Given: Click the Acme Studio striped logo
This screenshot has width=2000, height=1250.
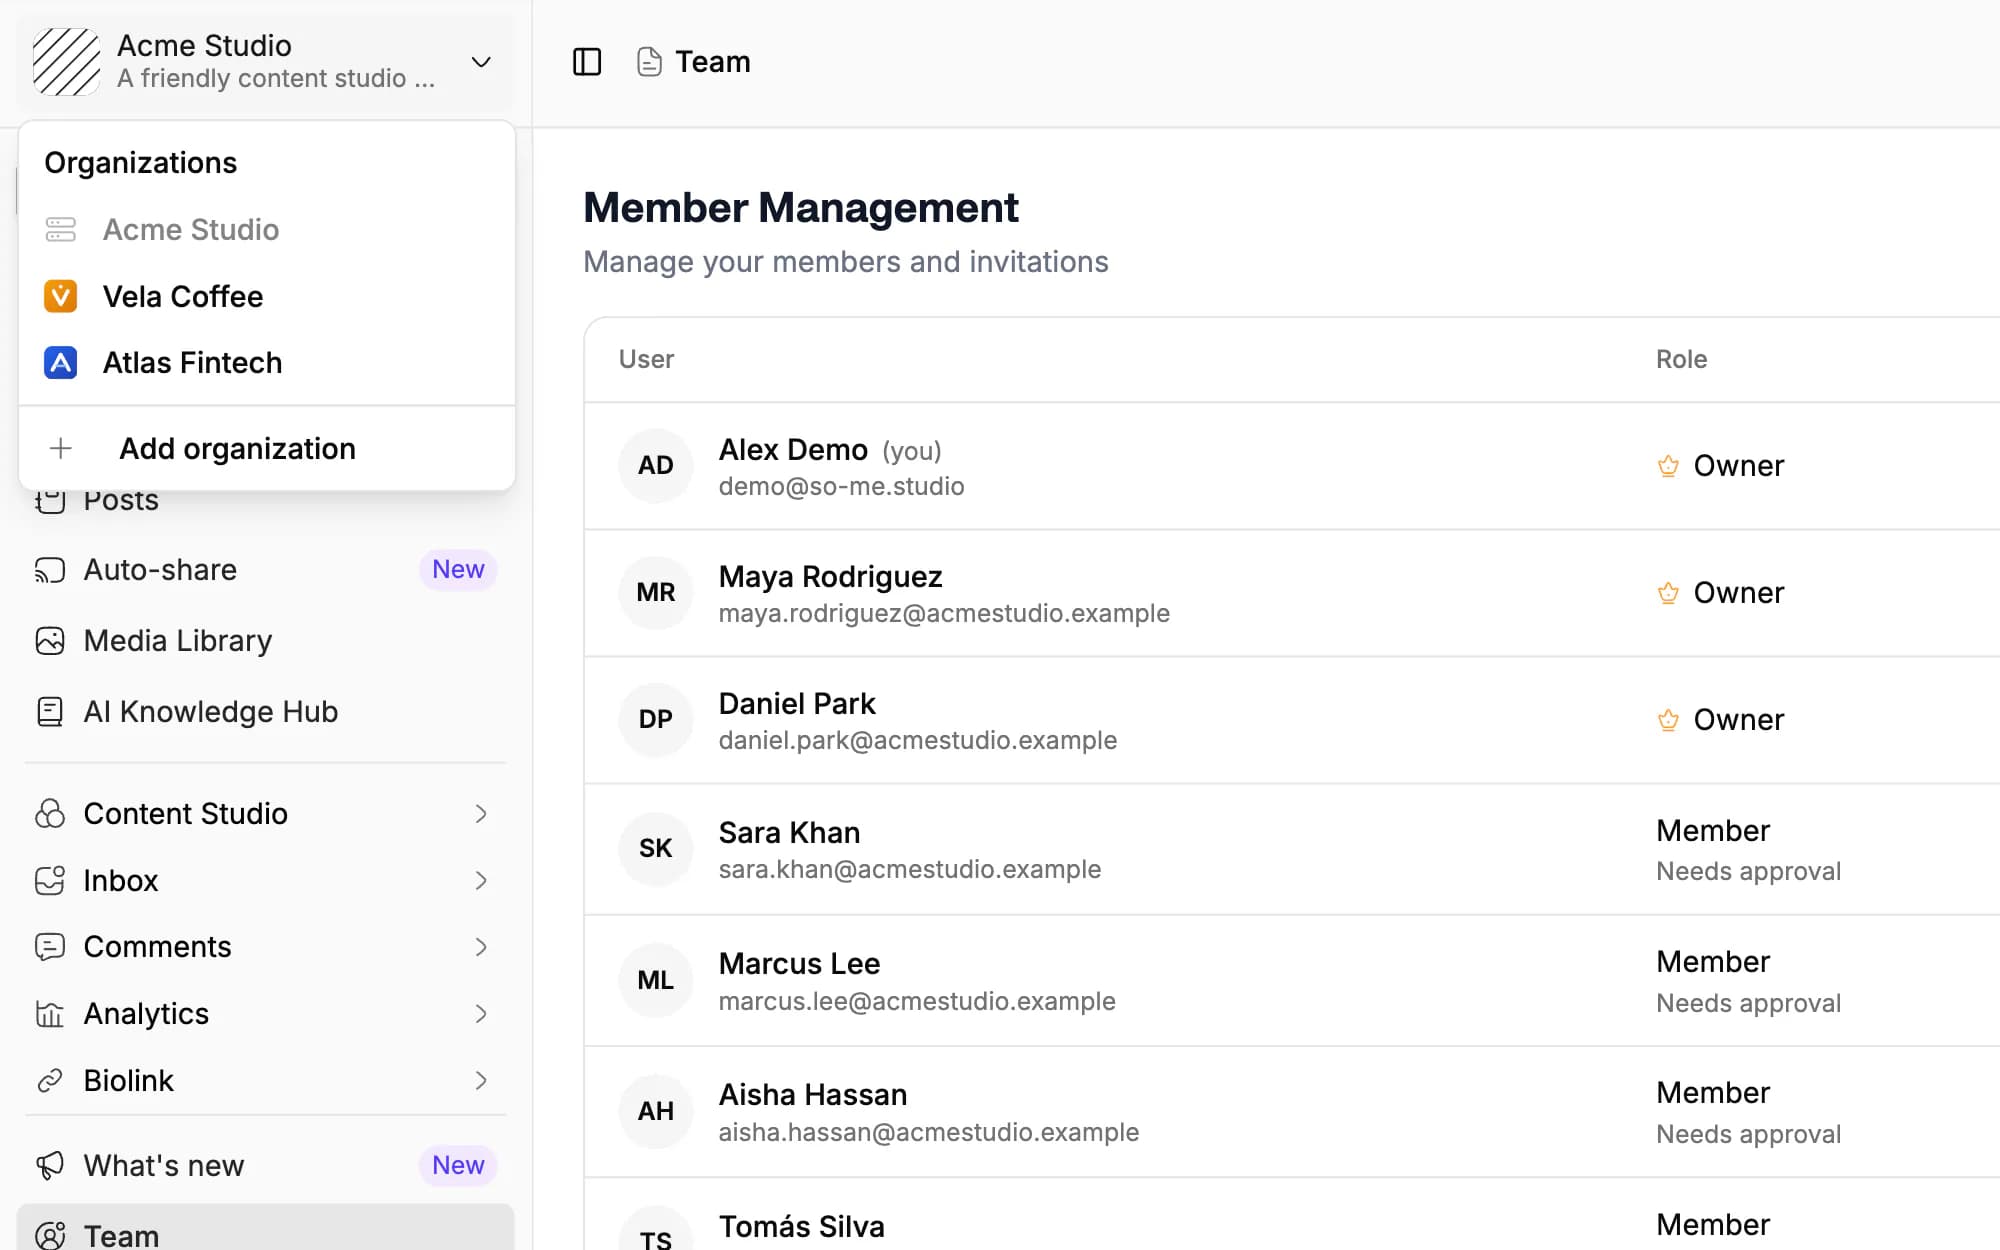Looking at the screenshot, I should 66,62.
